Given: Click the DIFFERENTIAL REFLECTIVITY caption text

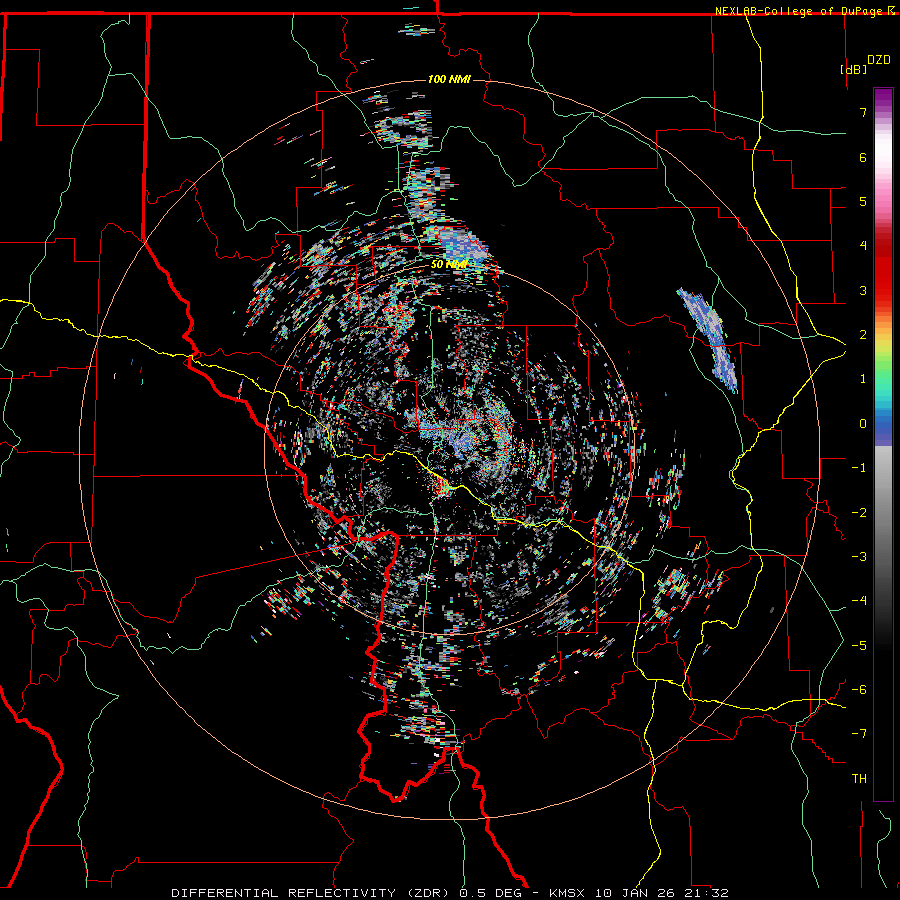Looking at the screenshot, I should click(x=284, y=893).
